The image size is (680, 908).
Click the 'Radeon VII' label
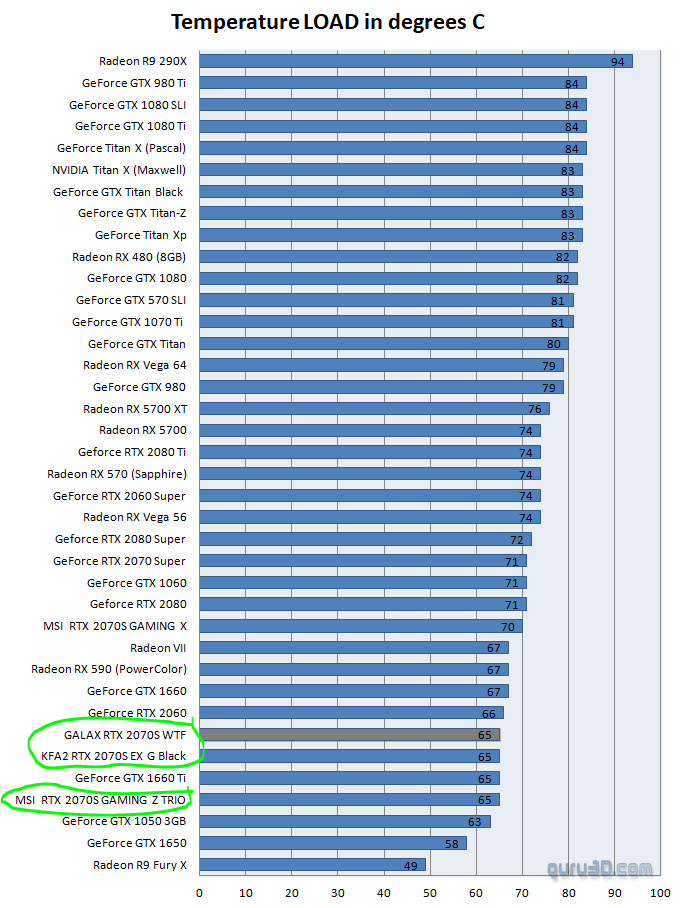[158, 648]
